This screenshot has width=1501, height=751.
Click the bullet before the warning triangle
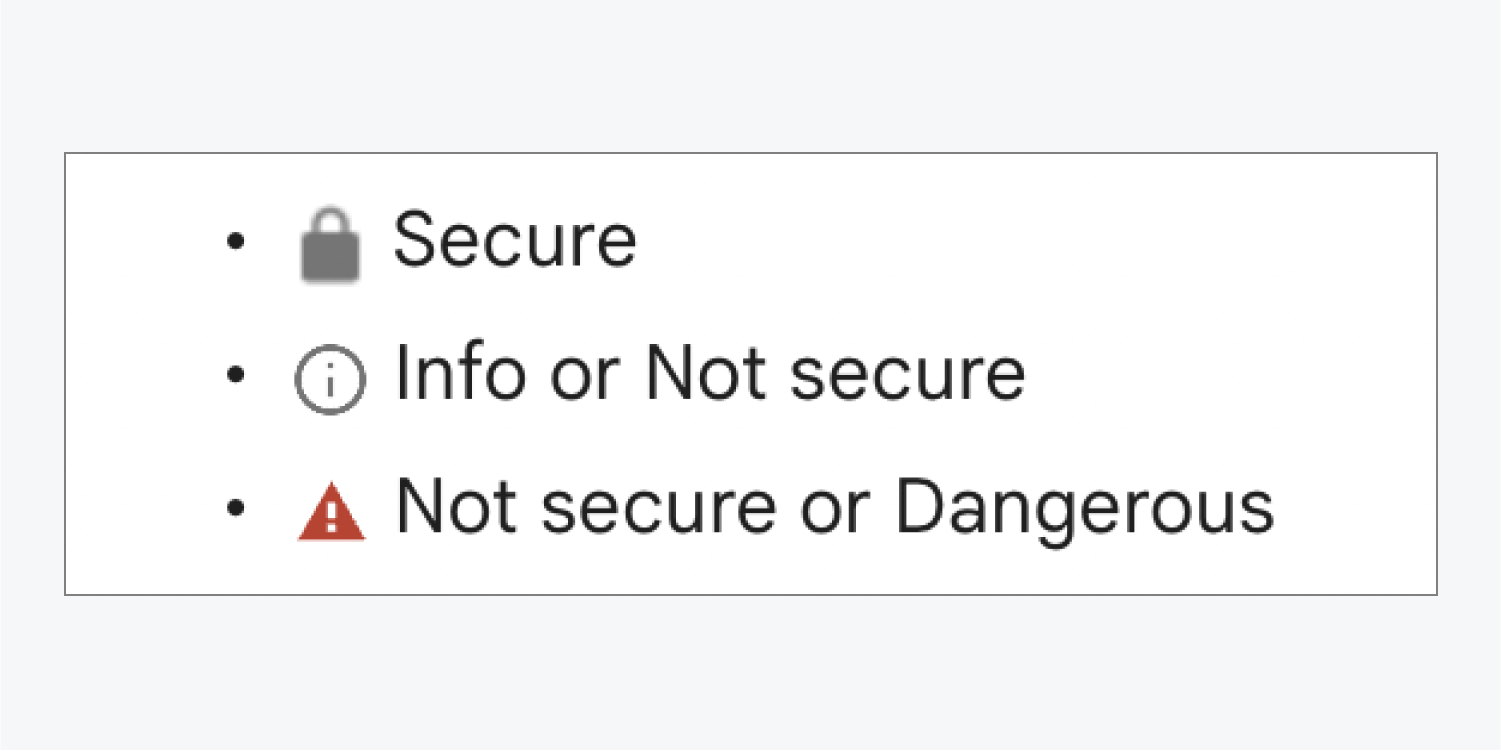pyautogui.click(x=236, y=508)
